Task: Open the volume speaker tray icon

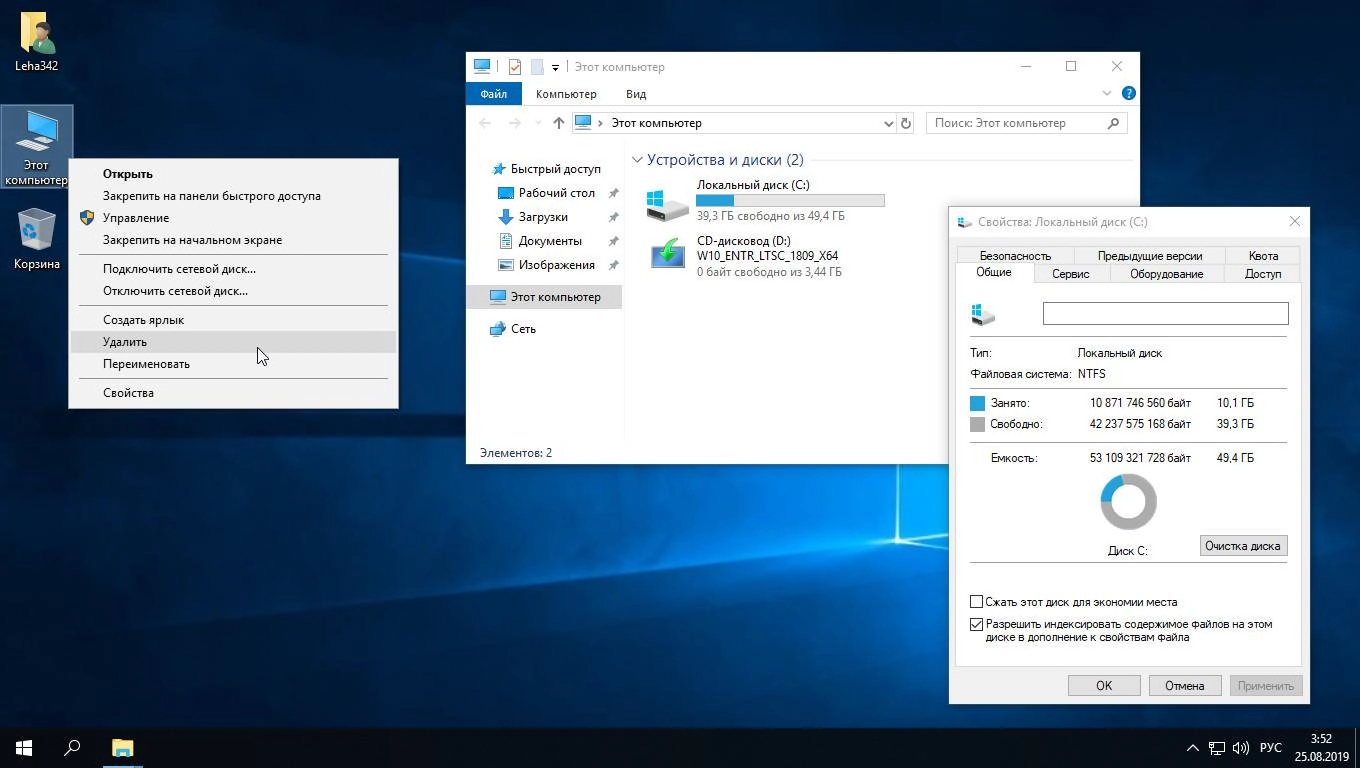Action: point(1241,748)
